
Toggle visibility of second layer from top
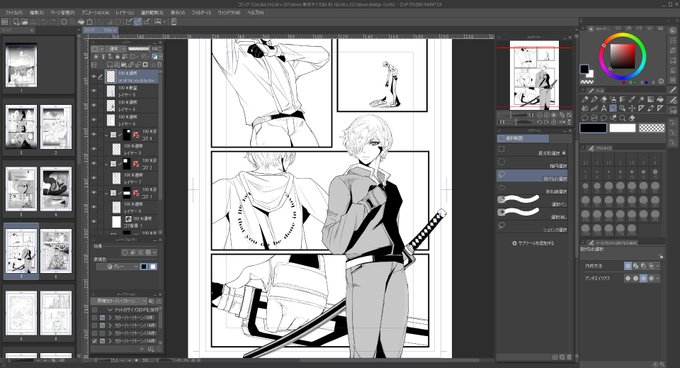click(94, 91)
